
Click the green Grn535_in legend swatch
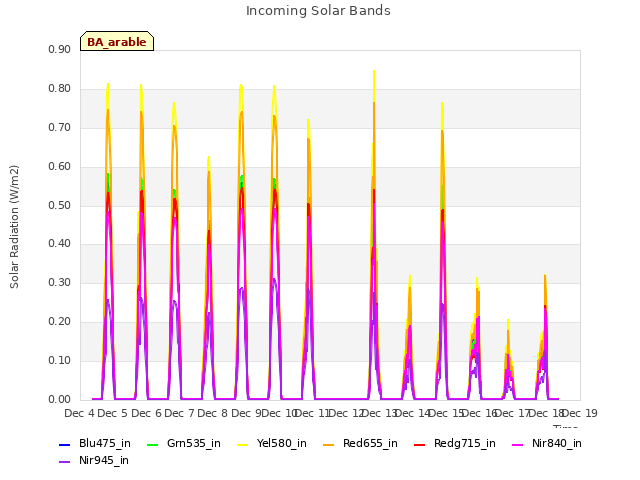point(152,444)
